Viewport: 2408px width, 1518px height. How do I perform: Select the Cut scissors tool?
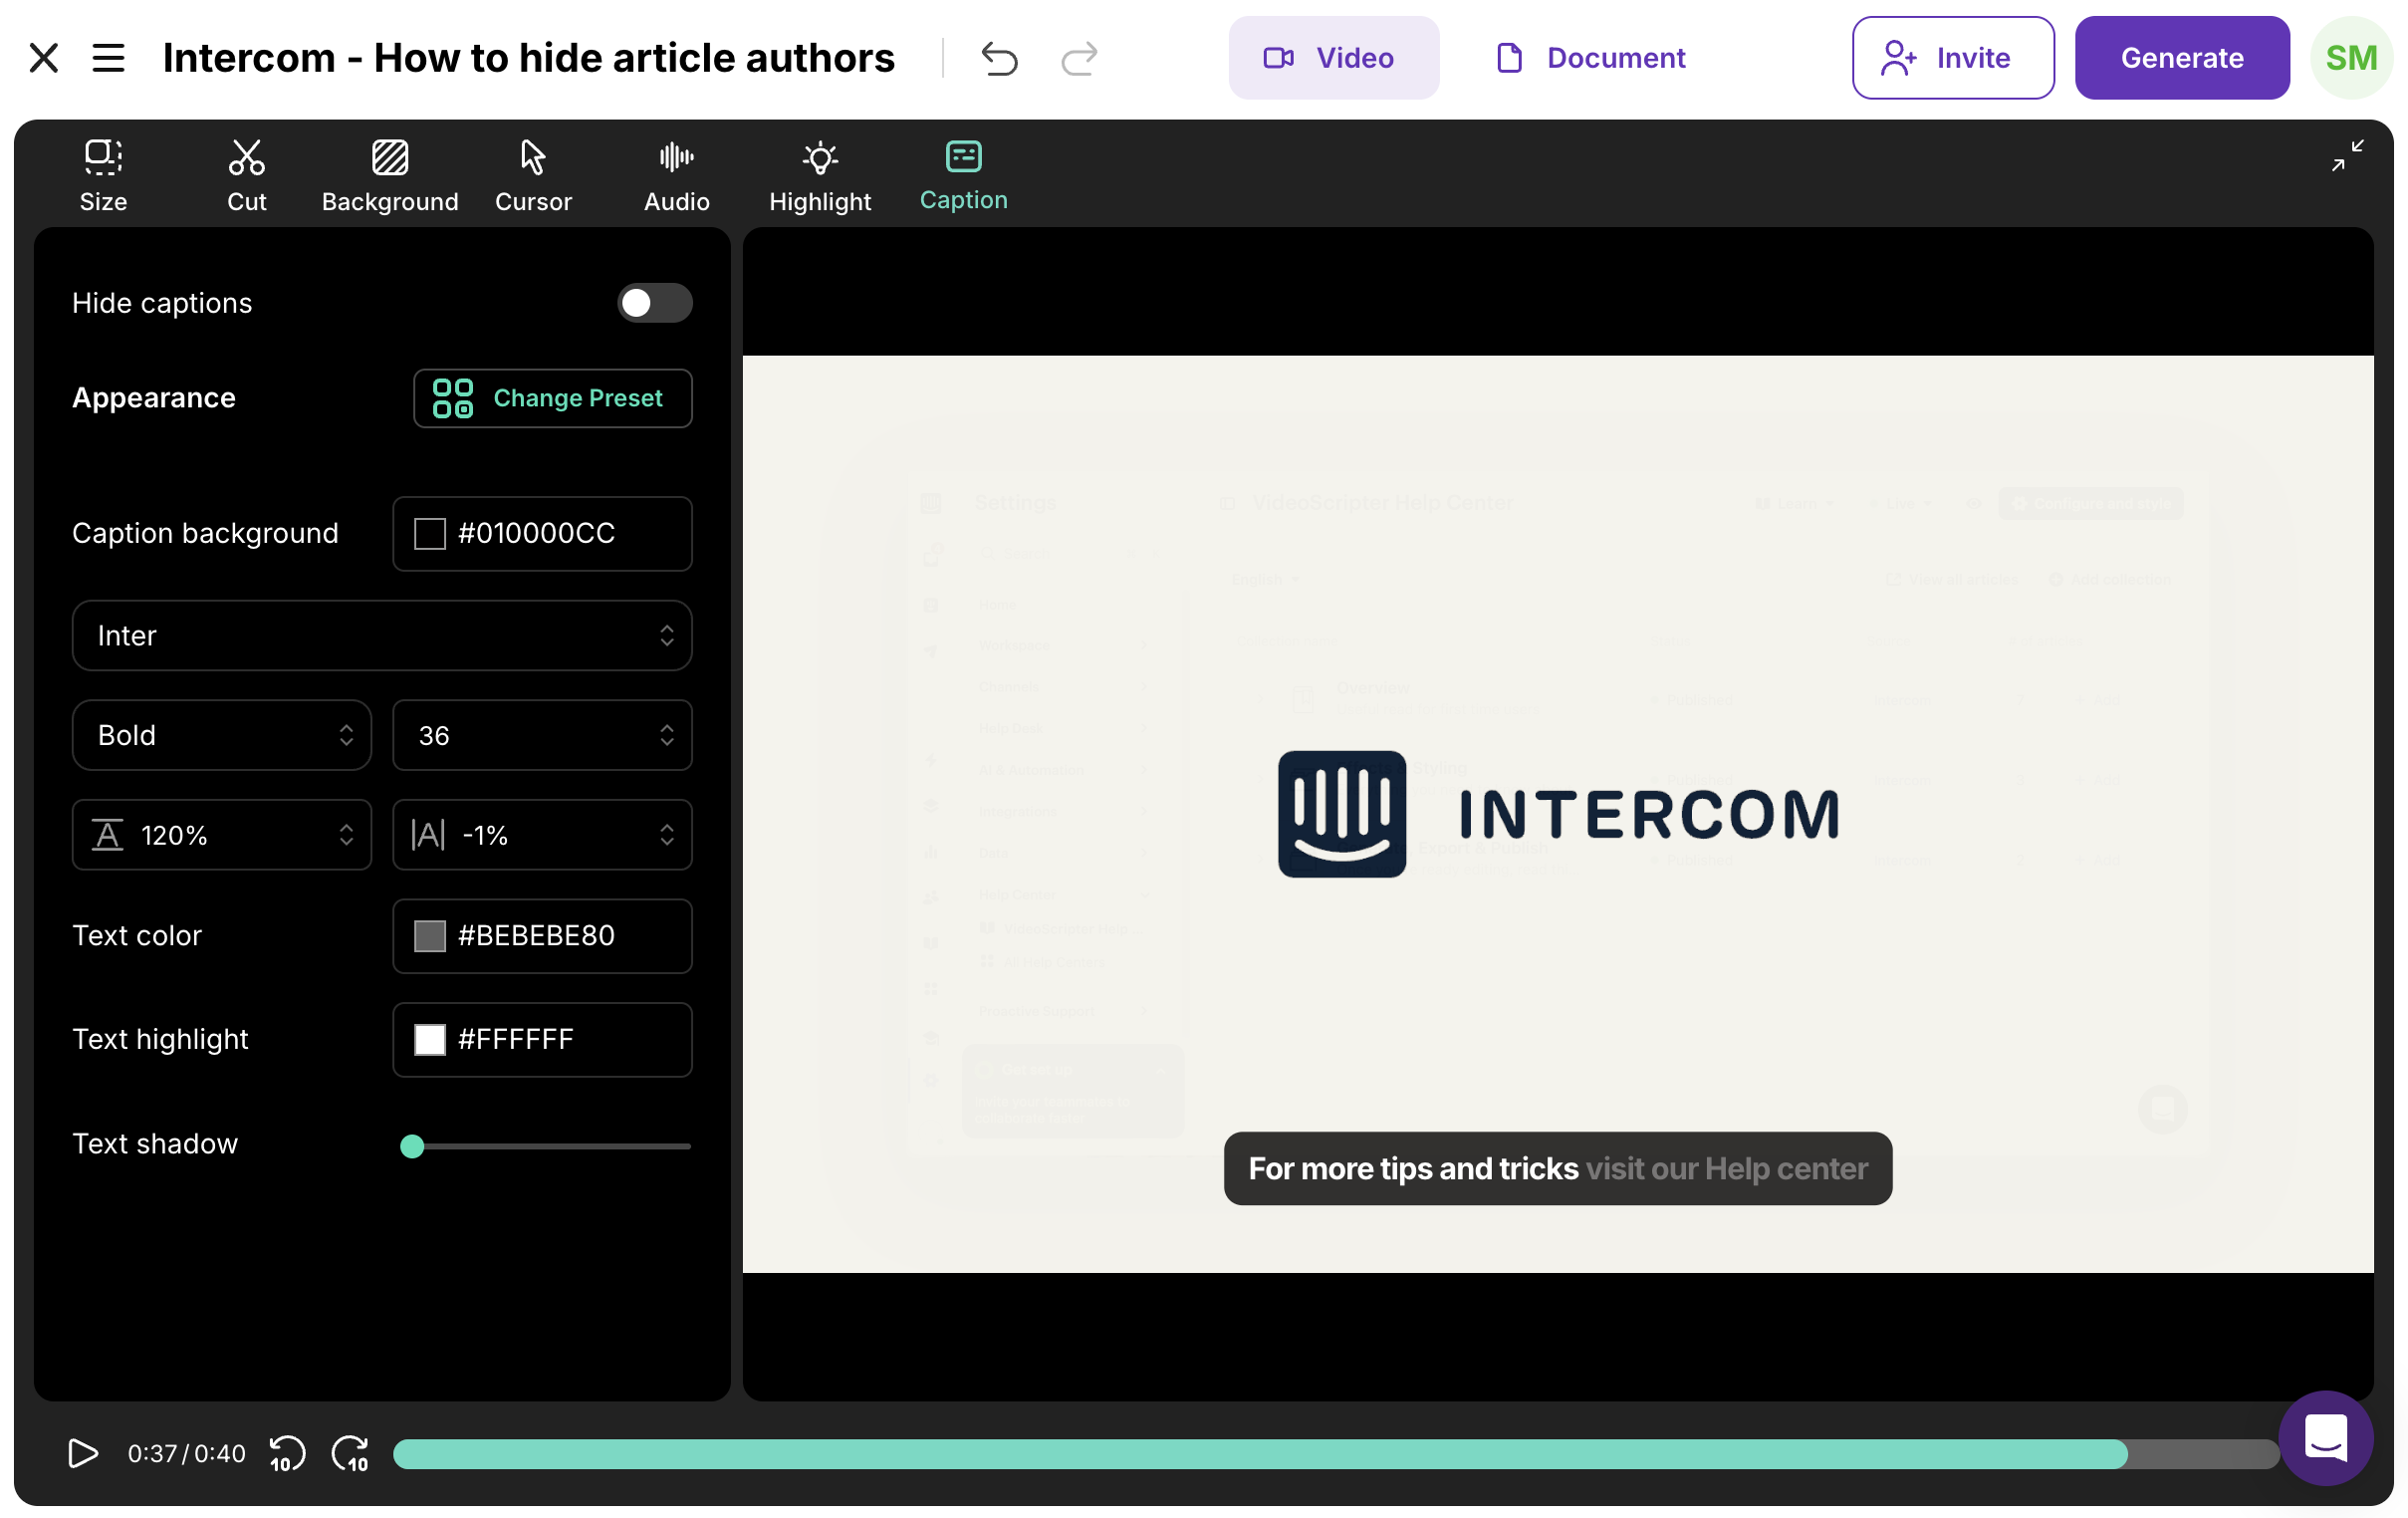[246, 175]
